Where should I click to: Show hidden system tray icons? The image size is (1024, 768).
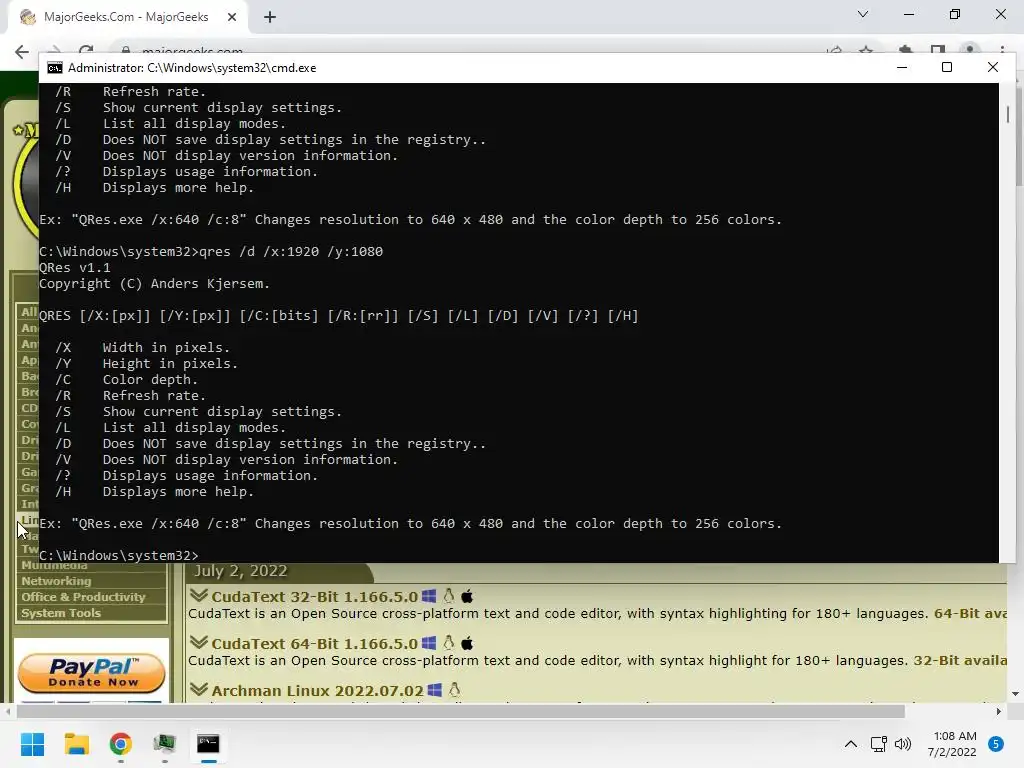point(850,744)
